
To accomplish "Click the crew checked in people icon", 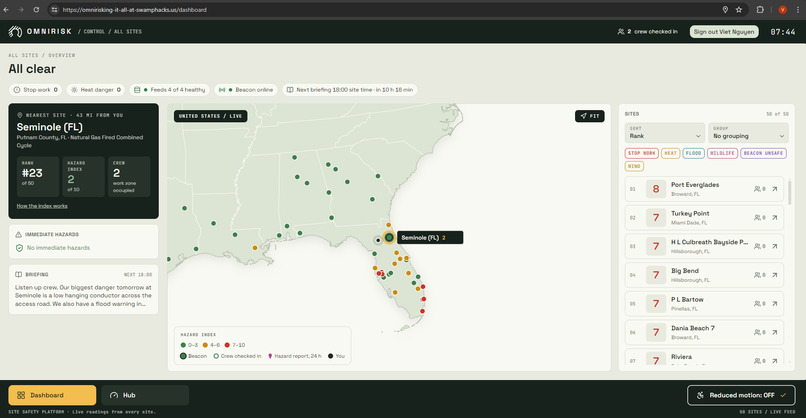I will pyautogui.click(x=620, y=32).
